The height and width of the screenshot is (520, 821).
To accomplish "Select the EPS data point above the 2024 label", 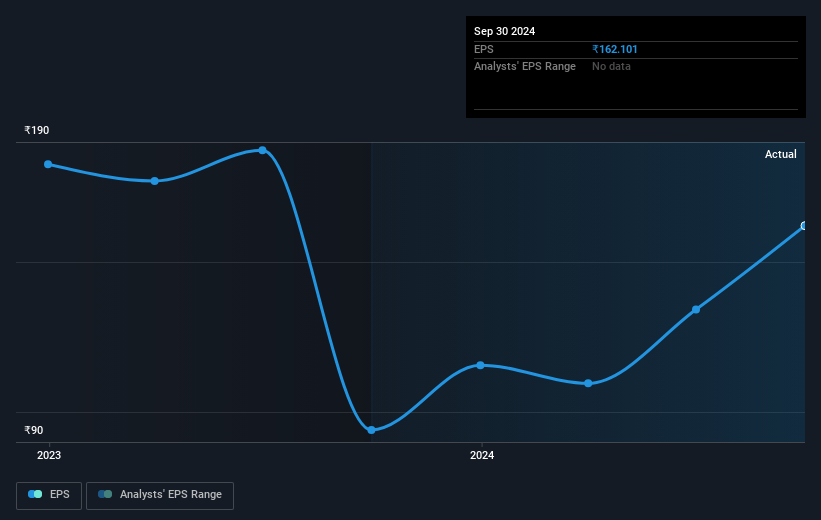I will (480, 365).
